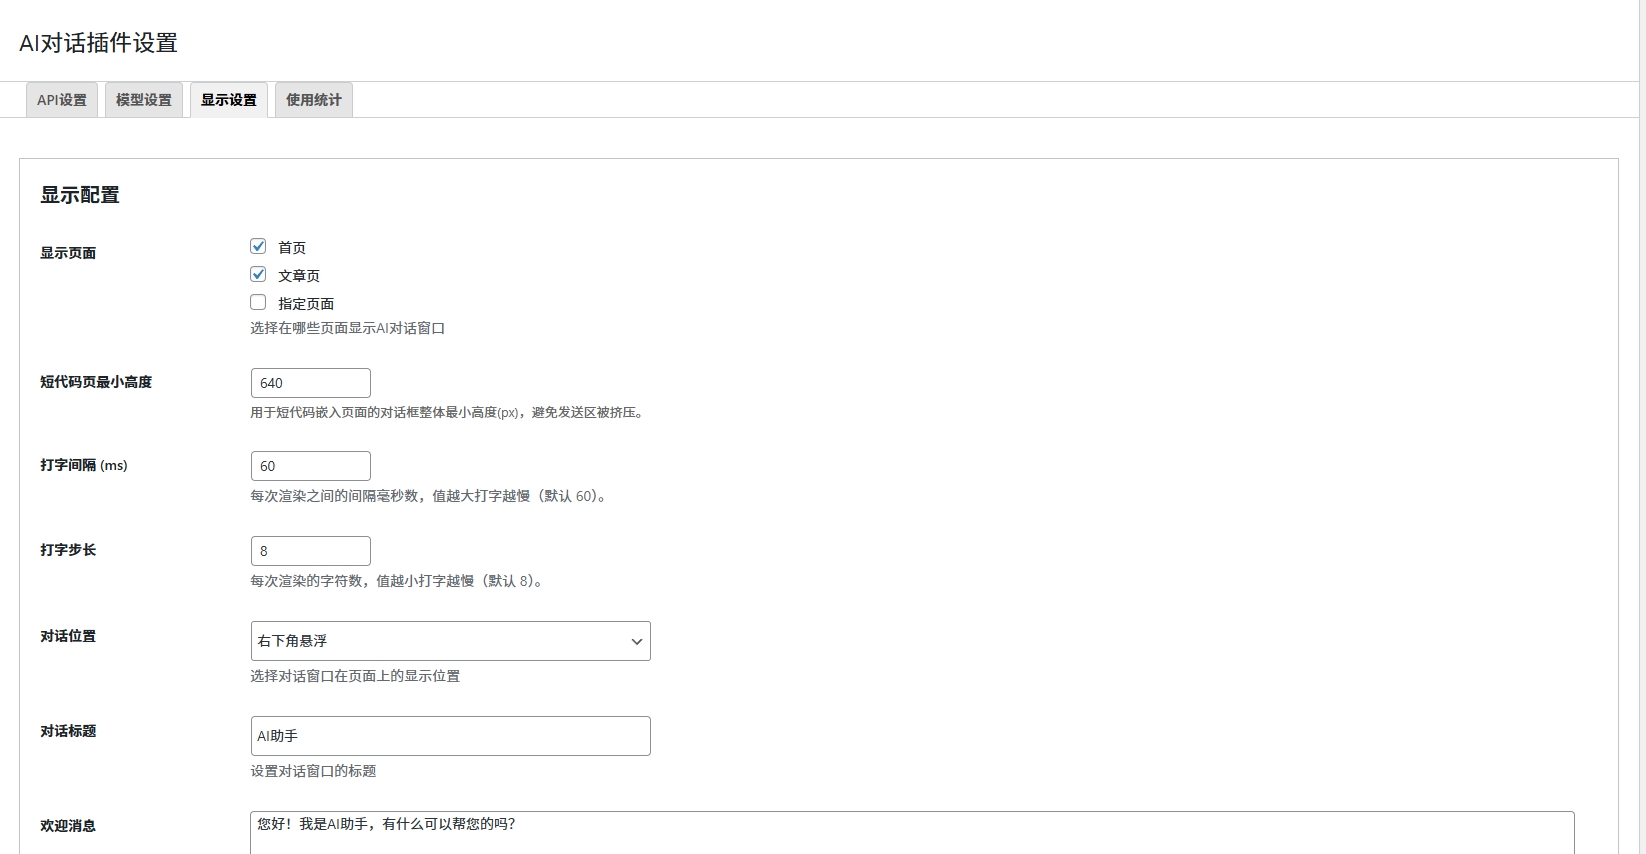Click the 对话标题 label

(68, 731)
